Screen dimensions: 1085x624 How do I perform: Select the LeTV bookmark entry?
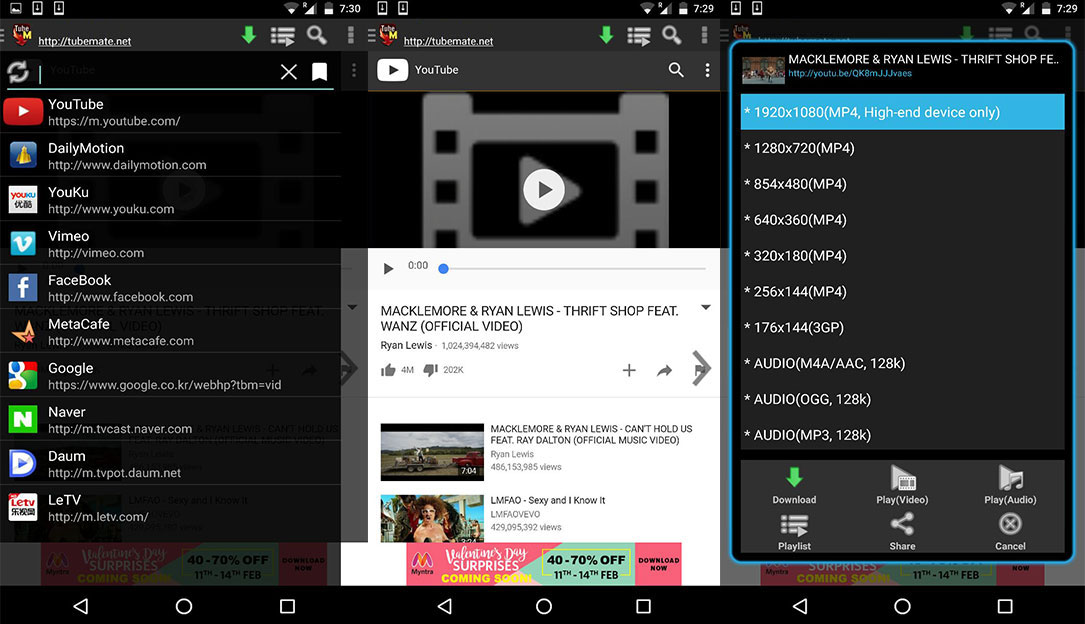pos(170,508)
